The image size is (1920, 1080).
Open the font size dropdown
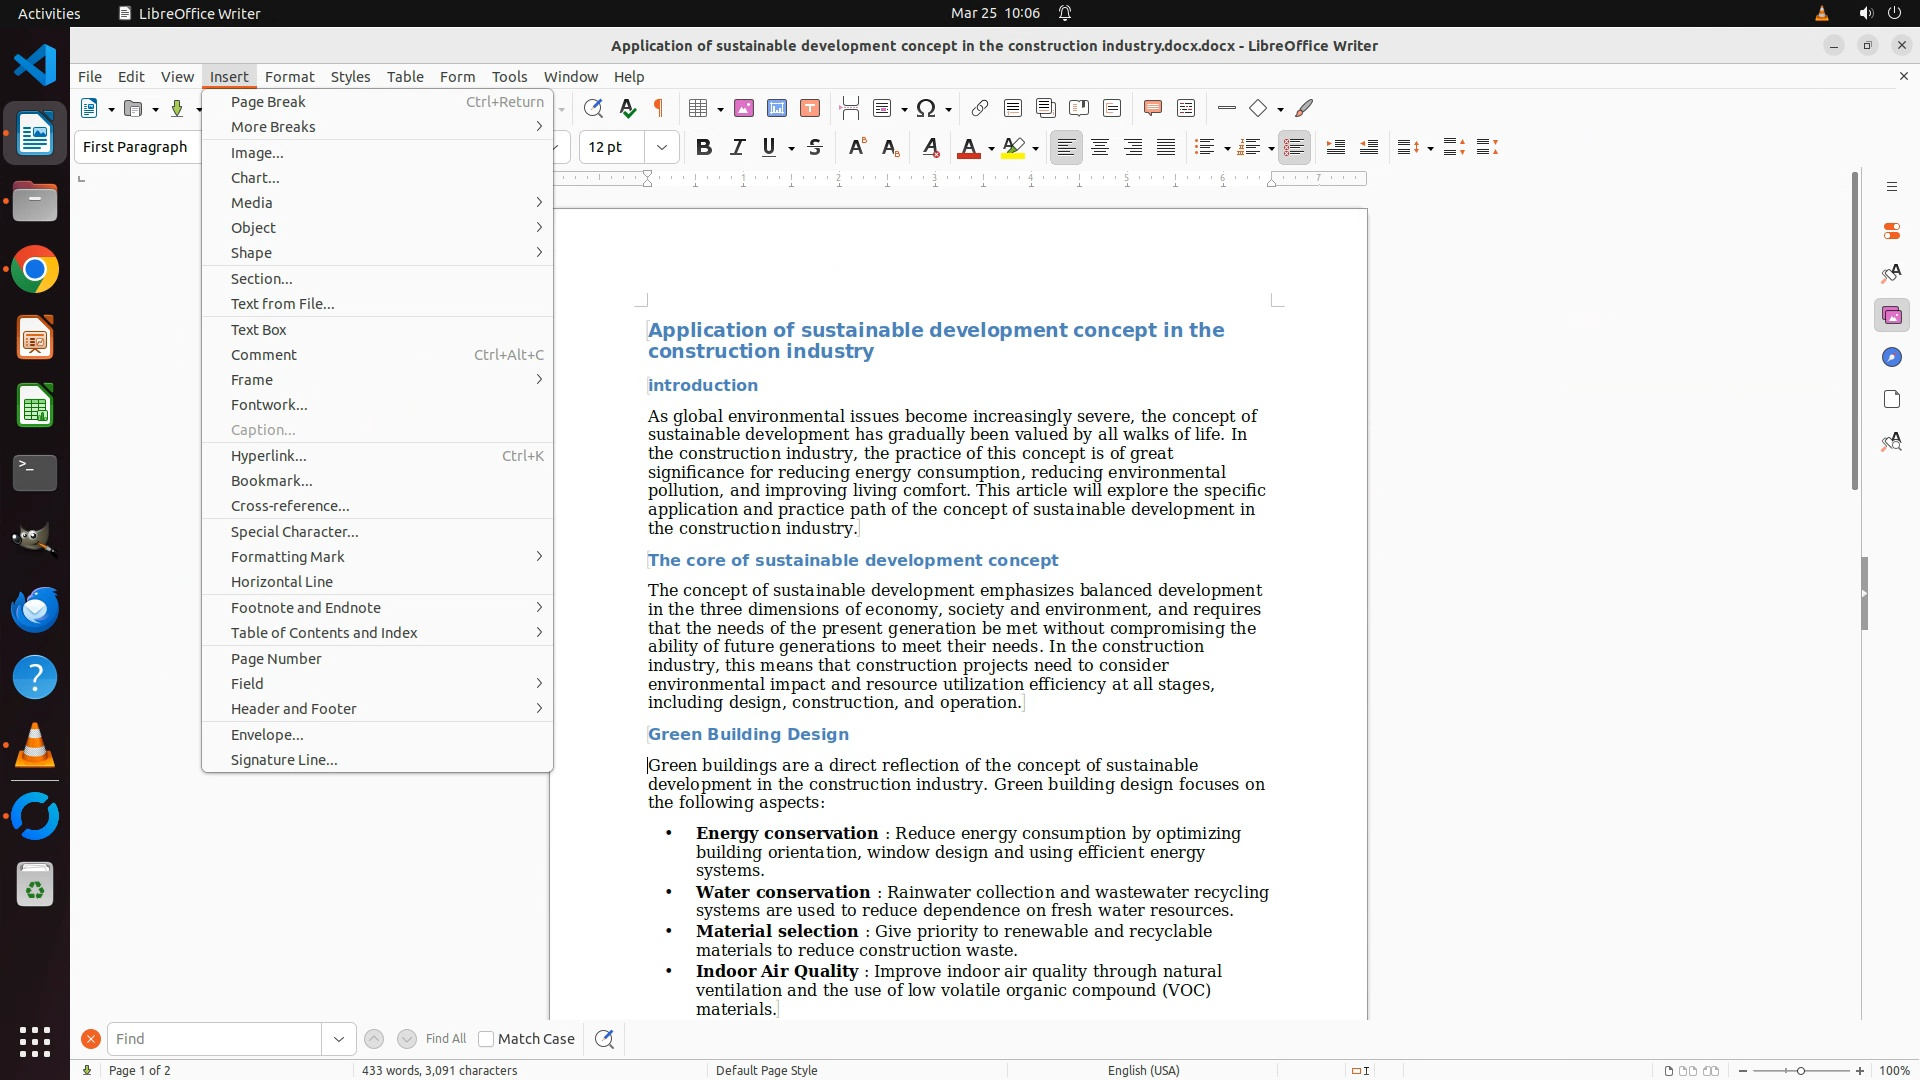pos(662,147)
